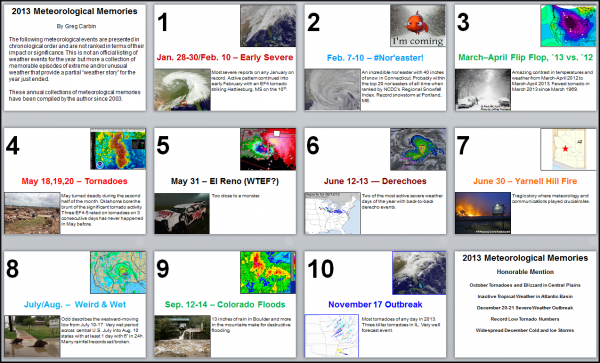The width and height of the screenshot is (600, 363).
Task: Click 'December 20-21 Severe Weather Outbreak'
Action: pyautogui.click(x=525, y=308)
